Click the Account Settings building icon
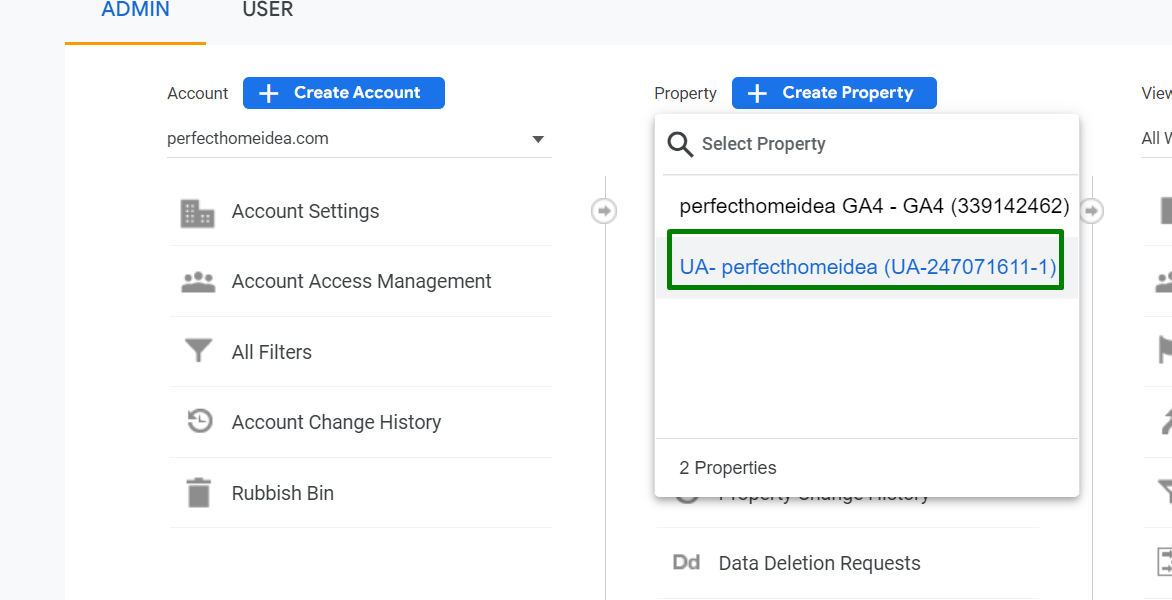This screenshot has width=1172, height=600. click(x=197, y=213)
